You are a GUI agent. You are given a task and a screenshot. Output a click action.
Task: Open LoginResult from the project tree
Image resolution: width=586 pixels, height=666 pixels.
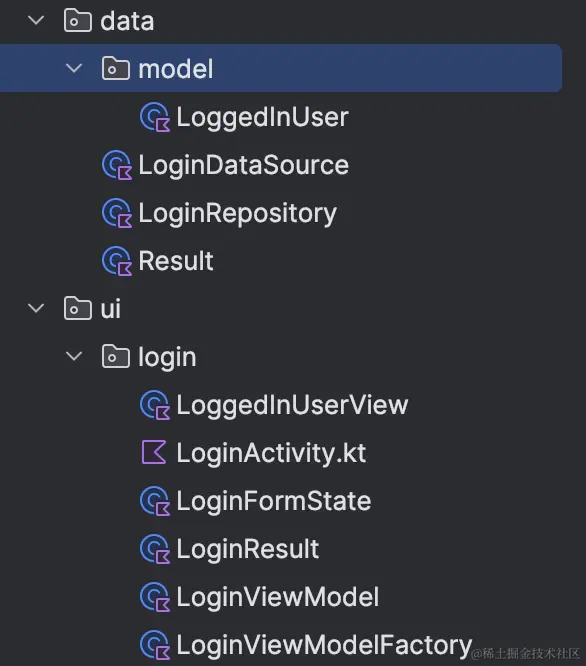click(248, 549)
